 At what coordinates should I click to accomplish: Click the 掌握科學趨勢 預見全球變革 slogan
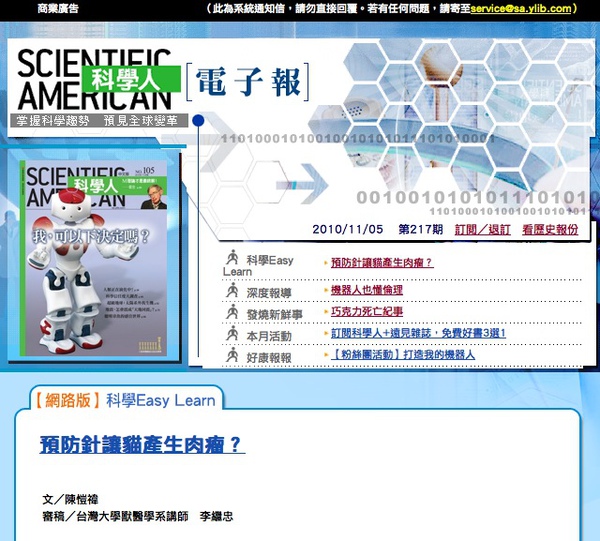(x=98, y=121)
